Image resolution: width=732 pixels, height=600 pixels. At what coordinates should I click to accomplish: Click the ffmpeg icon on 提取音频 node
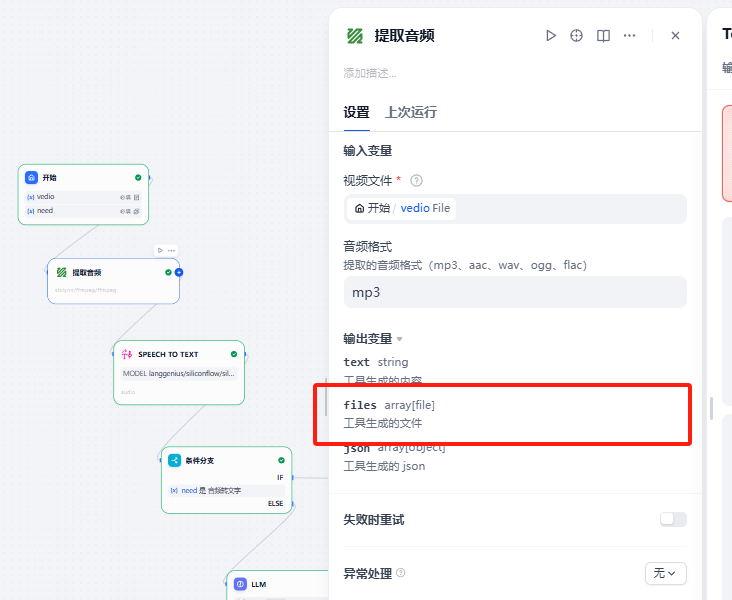coord(62,272)
